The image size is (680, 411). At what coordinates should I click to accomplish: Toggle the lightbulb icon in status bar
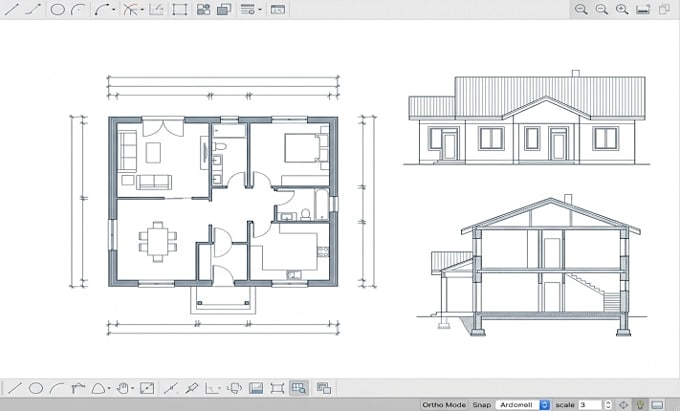[640, 405]
